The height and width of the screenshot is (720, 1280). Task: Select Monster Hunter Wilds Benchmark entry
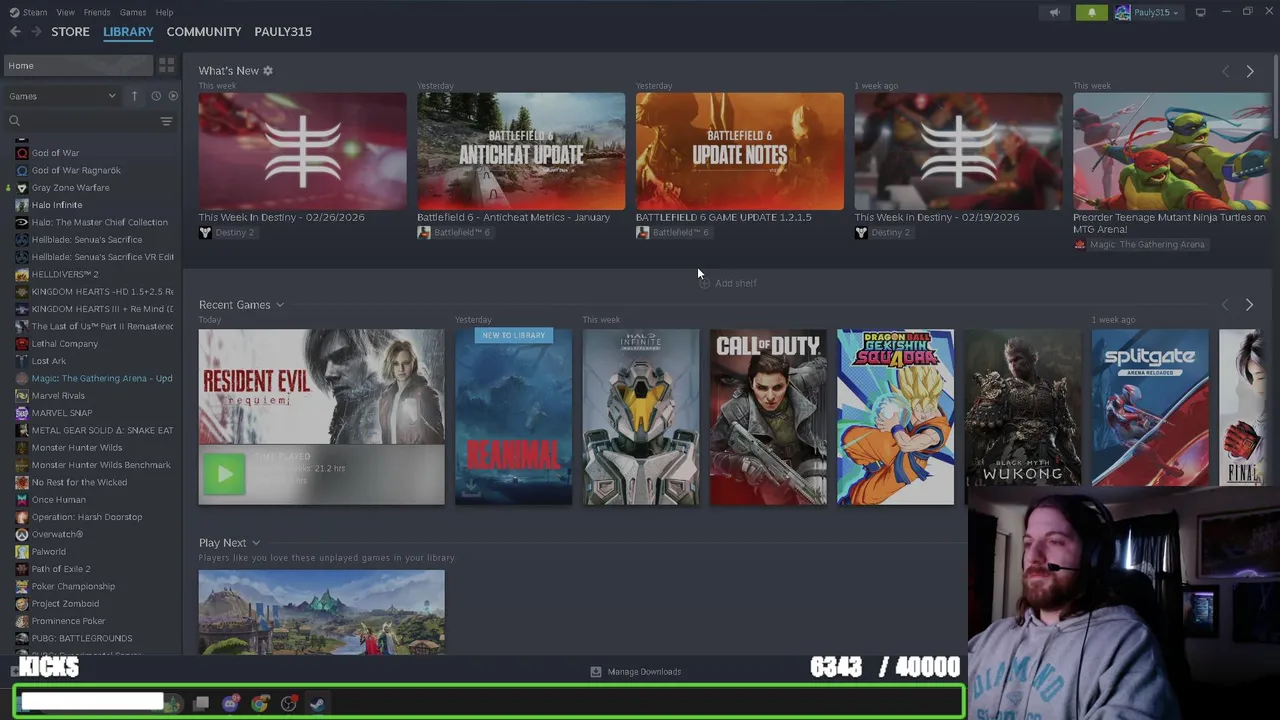pos(101,465)
